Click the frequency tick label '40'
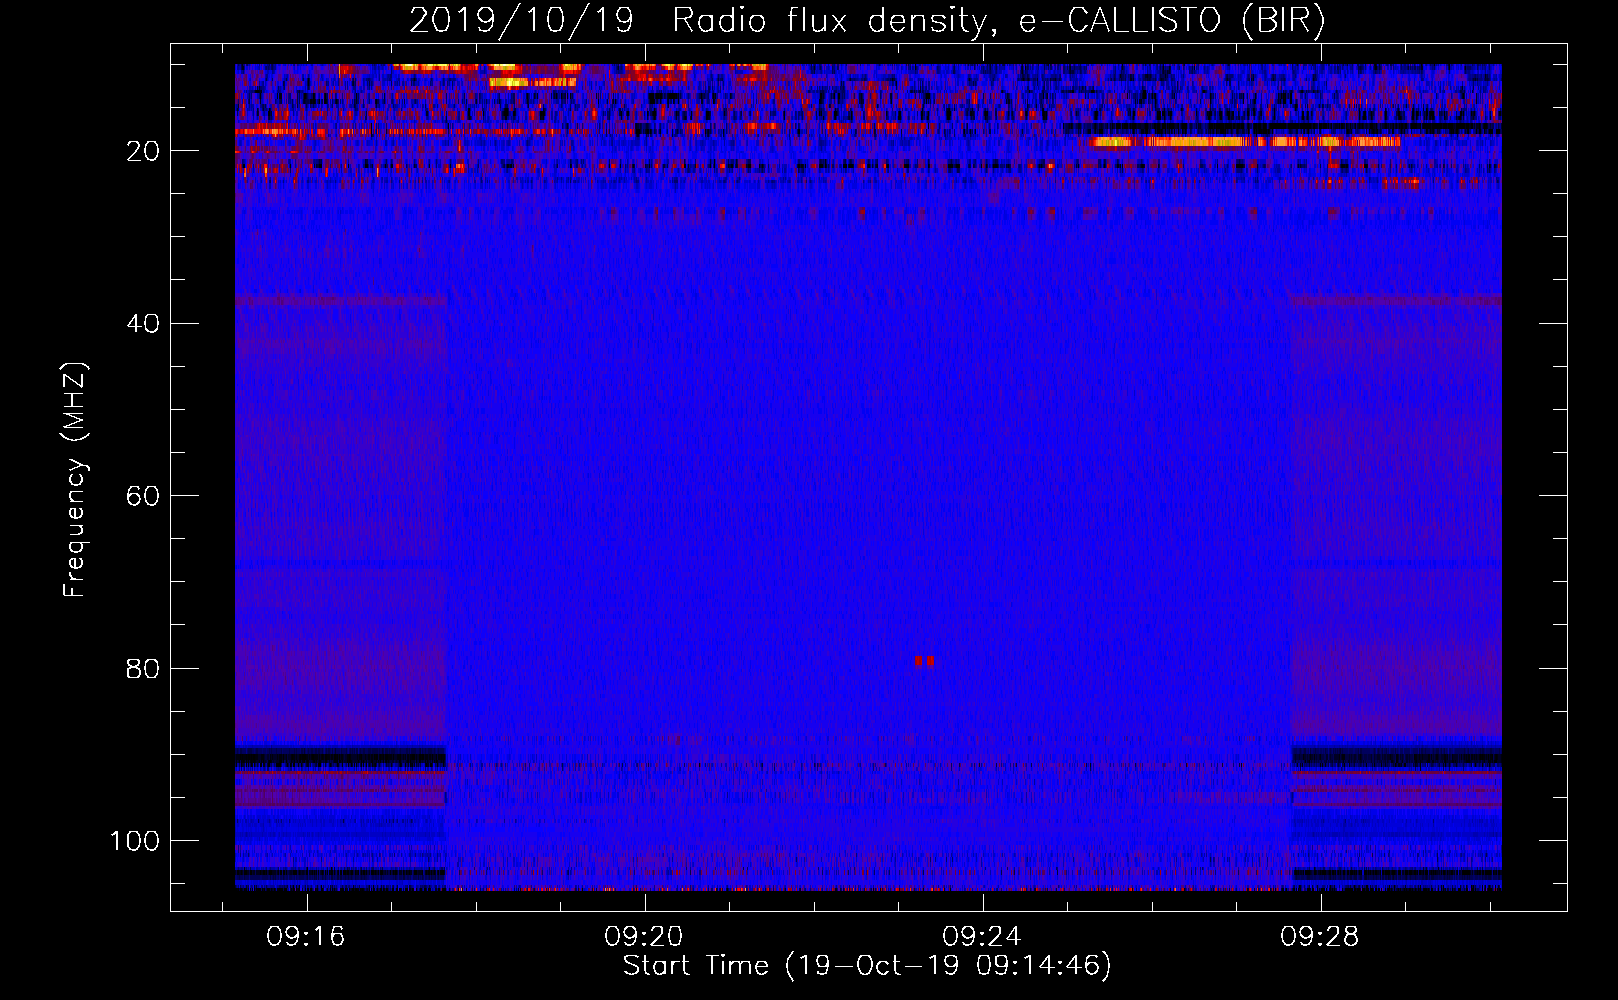This screenshot has height=1000, width=1618. [x=144, y=324]
